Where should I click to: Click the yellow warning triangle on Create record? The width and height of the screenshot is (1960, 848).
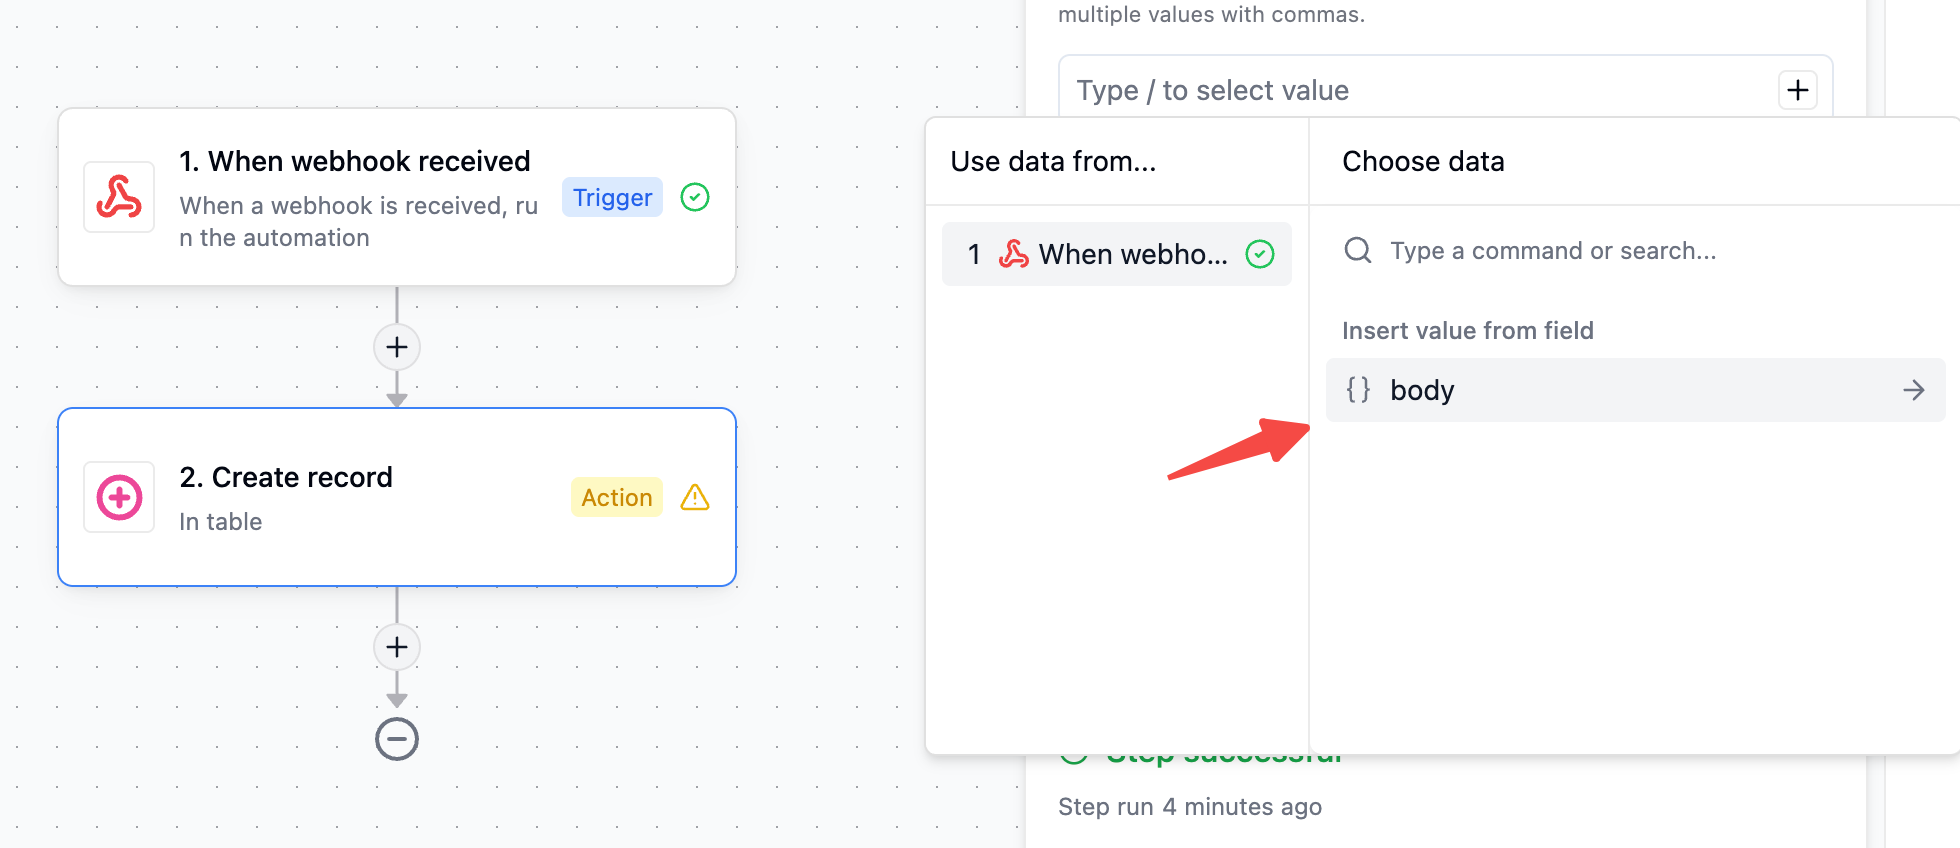pyautogui.click(x=695, y=497)
